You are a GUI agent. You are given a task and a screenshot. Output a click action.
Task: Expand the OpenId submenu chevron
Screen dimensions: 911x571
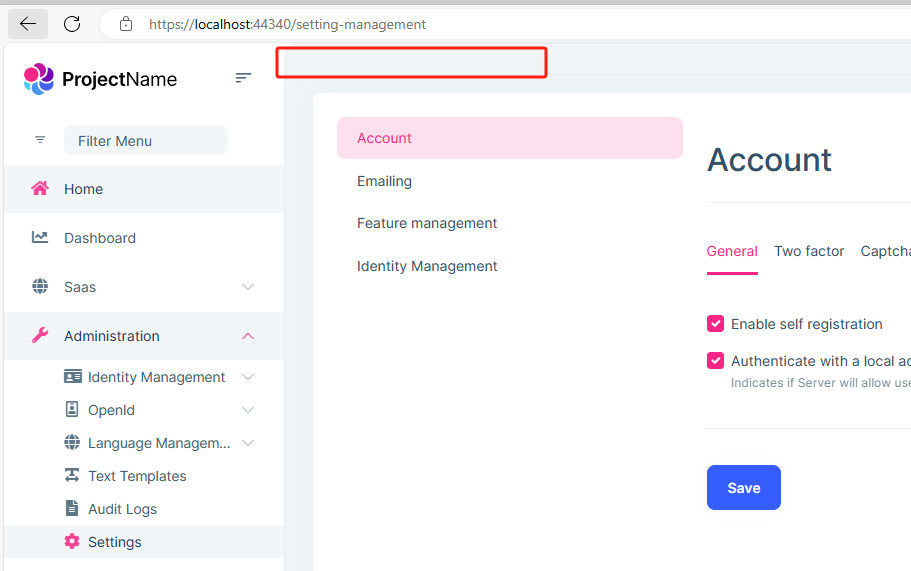click(x=248, y=410)
